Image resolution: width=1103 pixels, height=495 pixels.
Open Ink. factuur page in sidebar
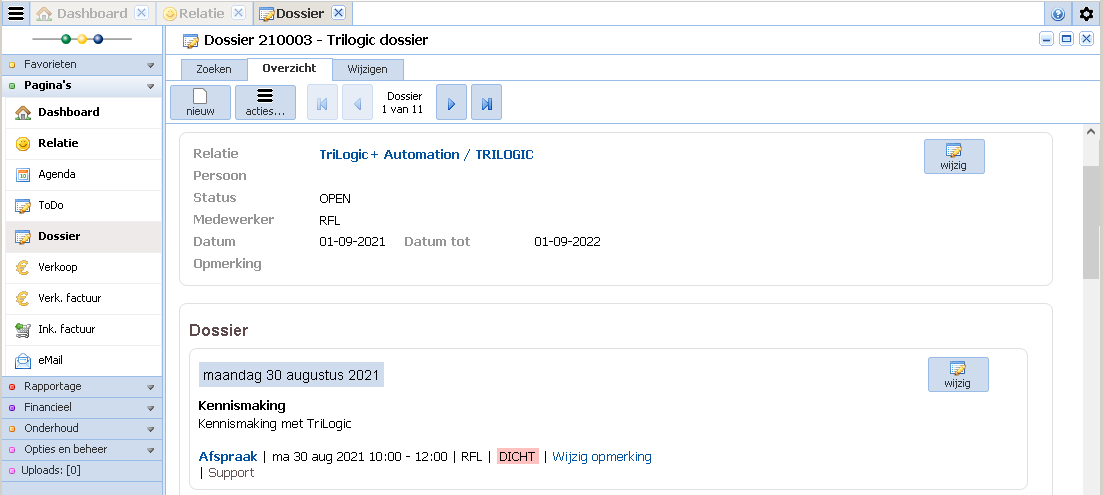coord(67,329)
